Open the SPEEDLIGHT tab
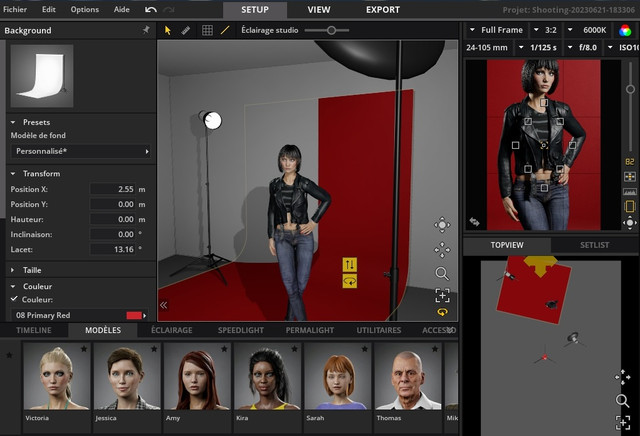 pyautogui.click(x=240, y=330)
